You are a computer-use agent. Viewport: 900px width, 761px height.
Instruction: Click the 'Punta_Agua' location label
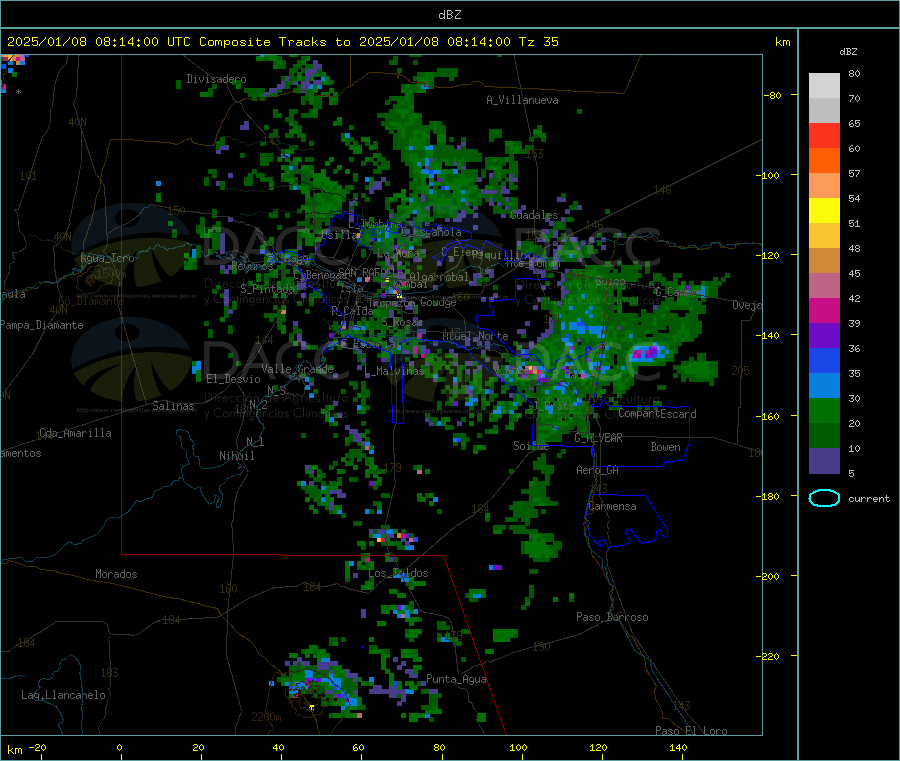[x=456, y=679]
